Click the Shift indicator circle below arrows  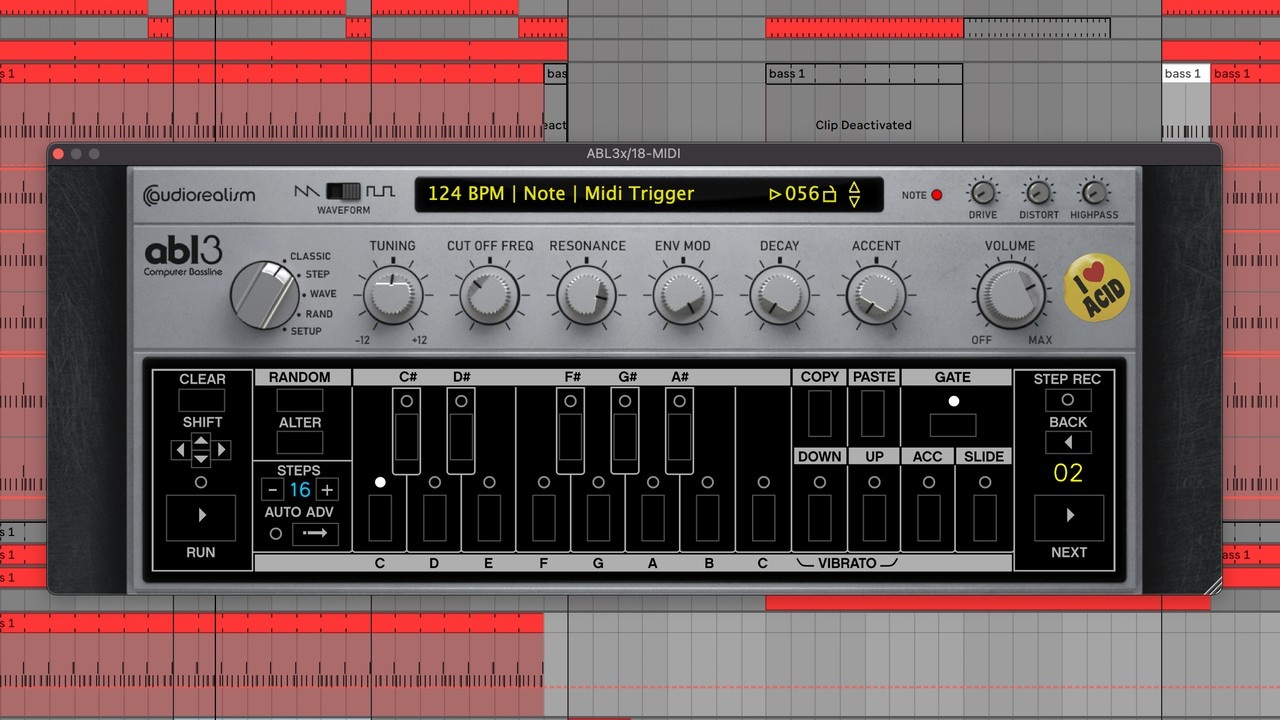click(x=201, y=482)
